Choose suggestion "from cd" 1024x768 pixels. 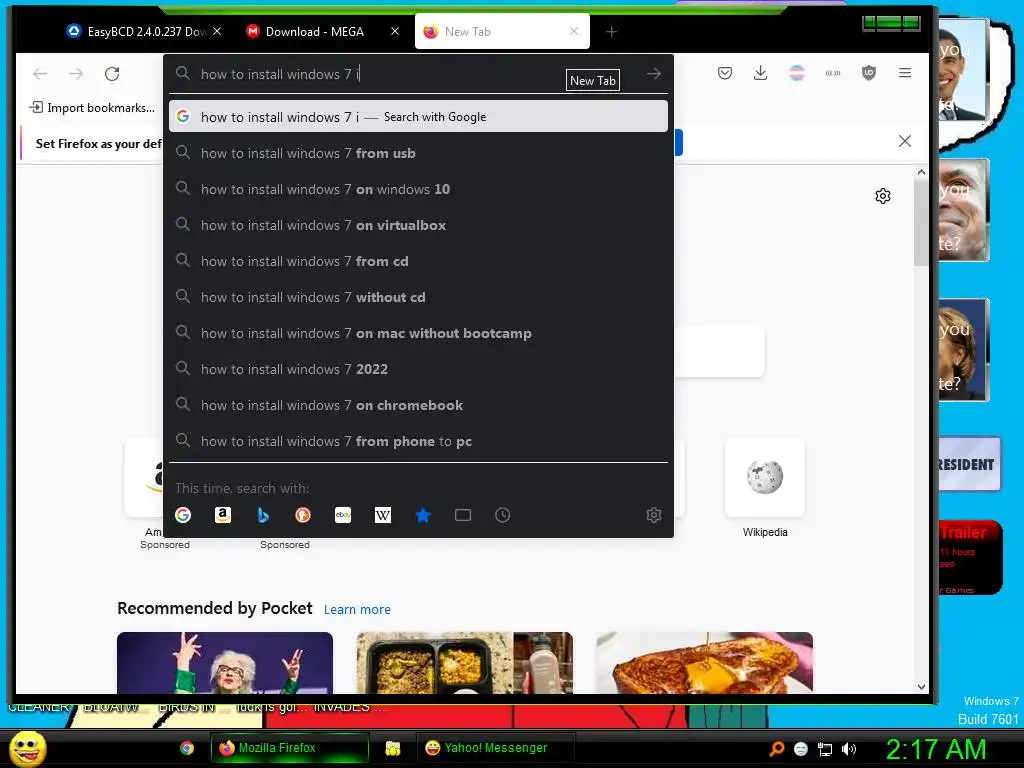[418, 261]
